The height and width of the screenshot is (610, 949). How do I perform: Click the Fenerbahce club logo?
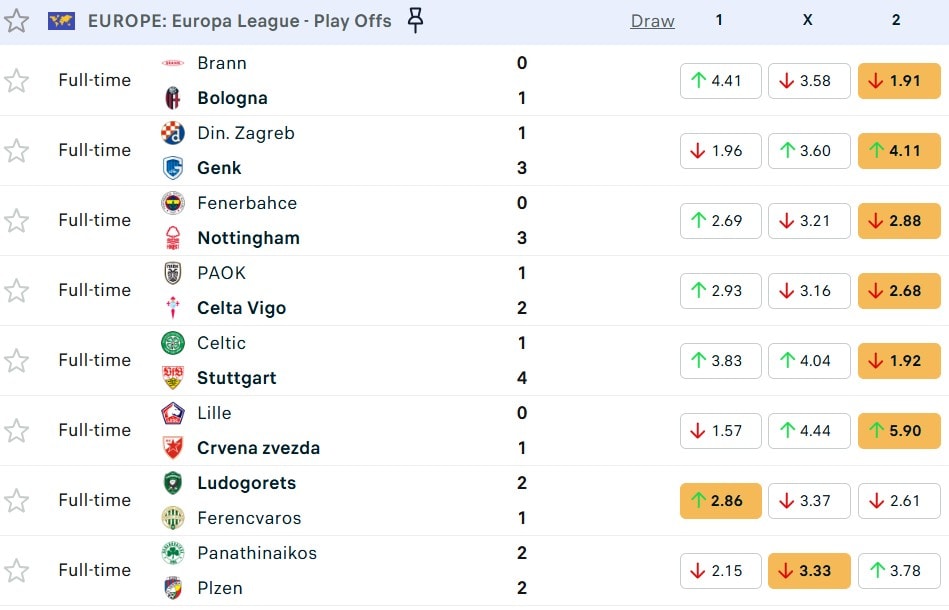(x=173, y=203)
